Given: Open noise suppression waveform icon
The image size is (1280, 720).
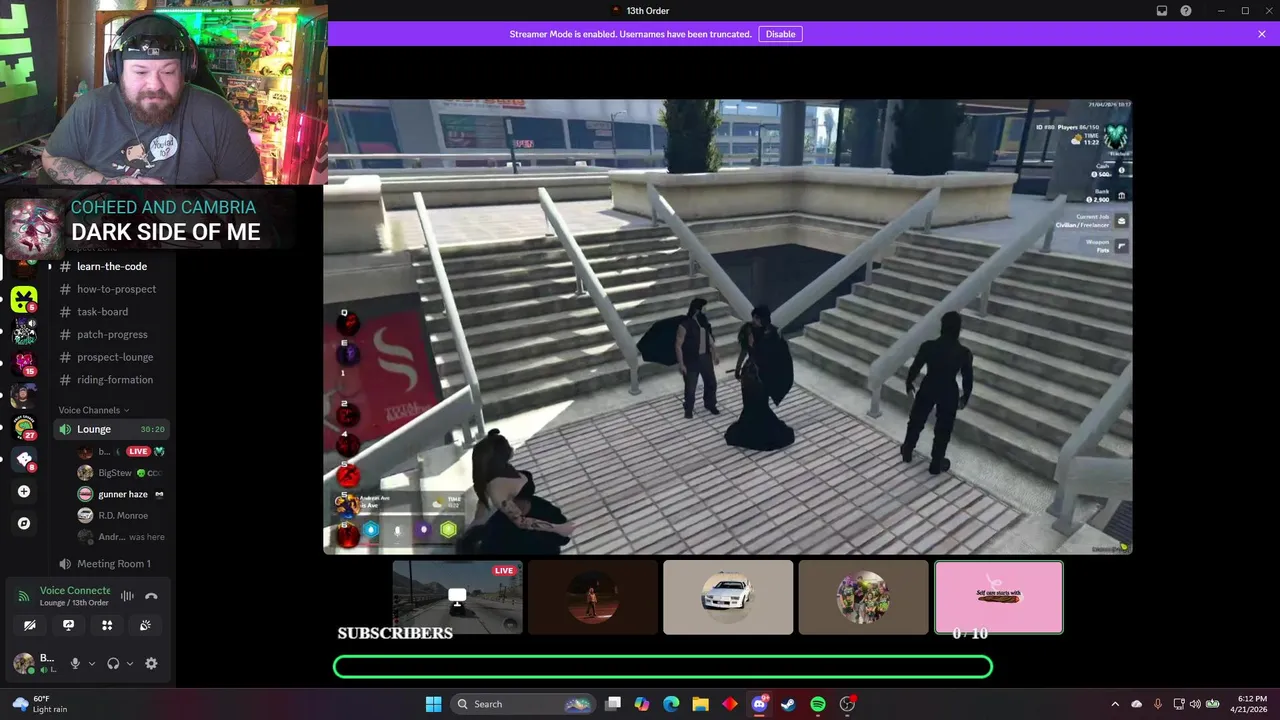Looking at the screenshot, I should click(127, 596).
